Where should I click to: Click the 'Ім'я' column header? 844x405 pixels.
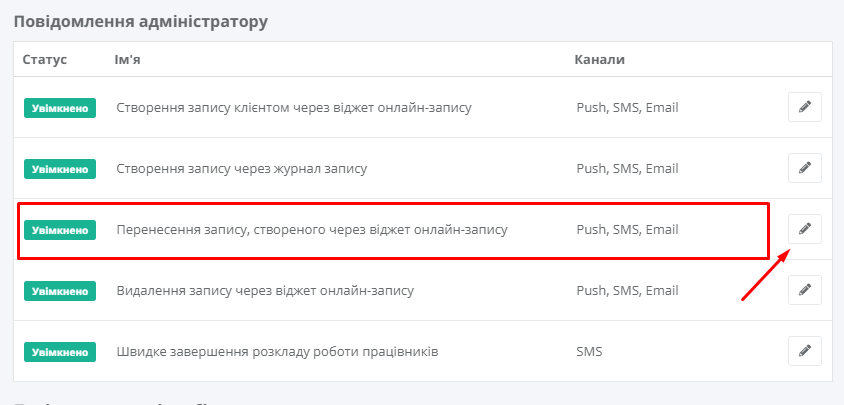[x=127, y=59]
